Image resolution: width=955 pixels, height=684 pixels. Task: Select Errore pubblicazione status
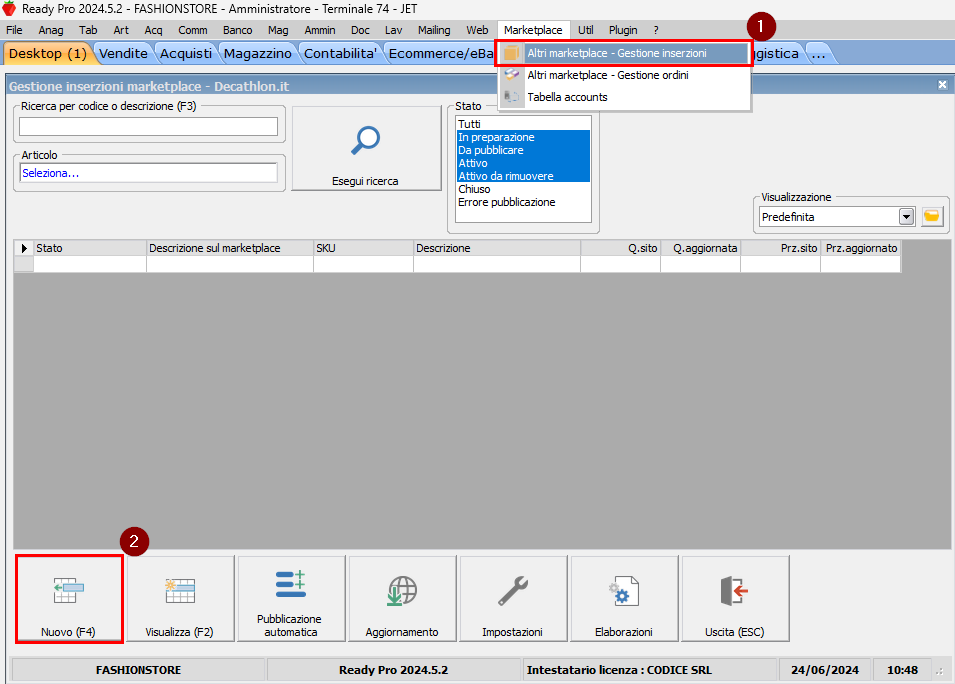(x=524, y=202)
